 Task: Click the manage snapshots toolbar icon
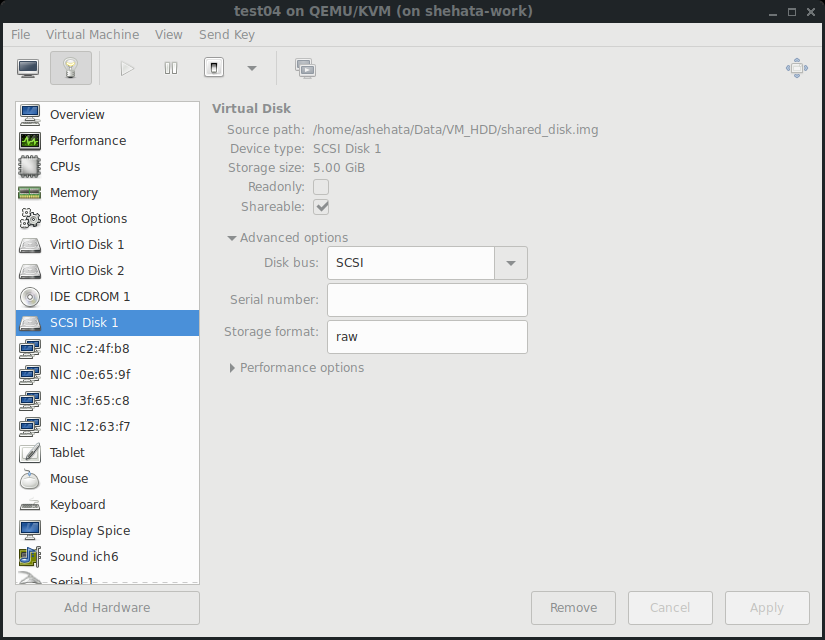305,68
